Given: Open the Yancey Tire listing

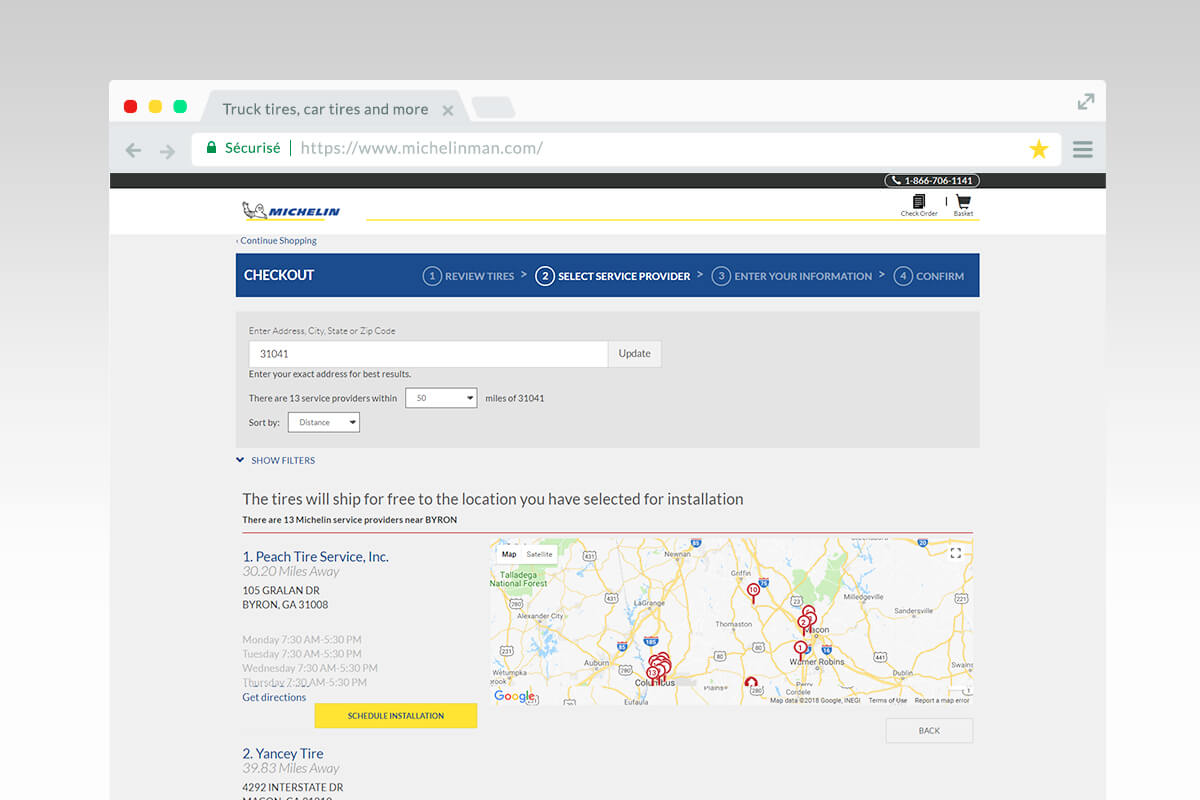Looking at the screenshot, I should [x=283, y=754].
